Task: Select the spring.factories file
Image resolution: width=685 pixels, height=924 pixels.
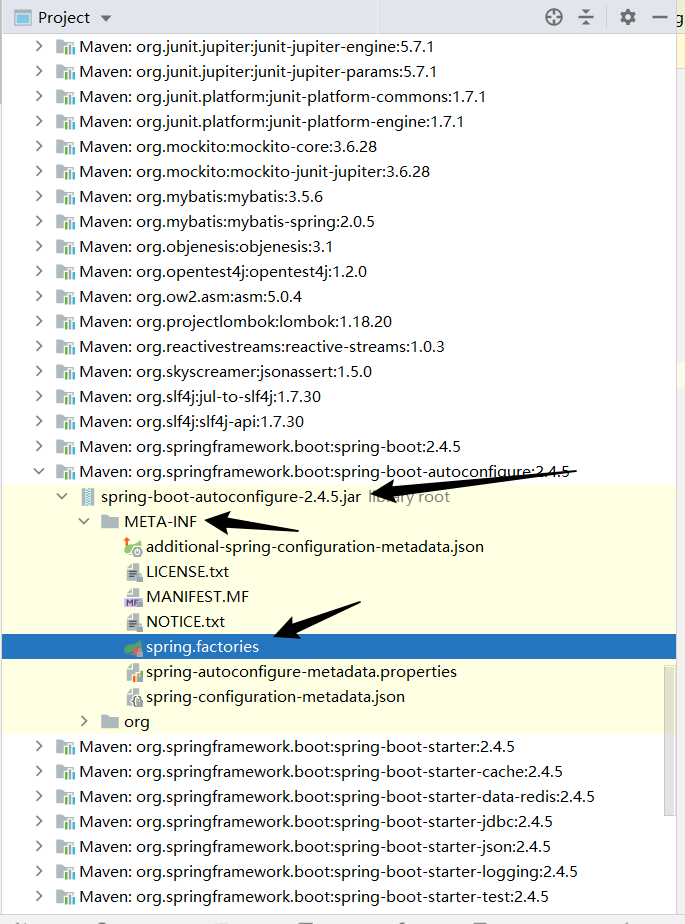Action: pos(202,646)
